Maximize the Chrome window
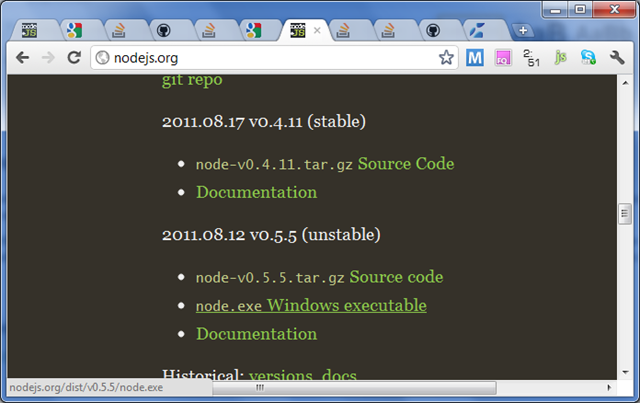The height and width of the screenshot is (403, 640). 580,9
